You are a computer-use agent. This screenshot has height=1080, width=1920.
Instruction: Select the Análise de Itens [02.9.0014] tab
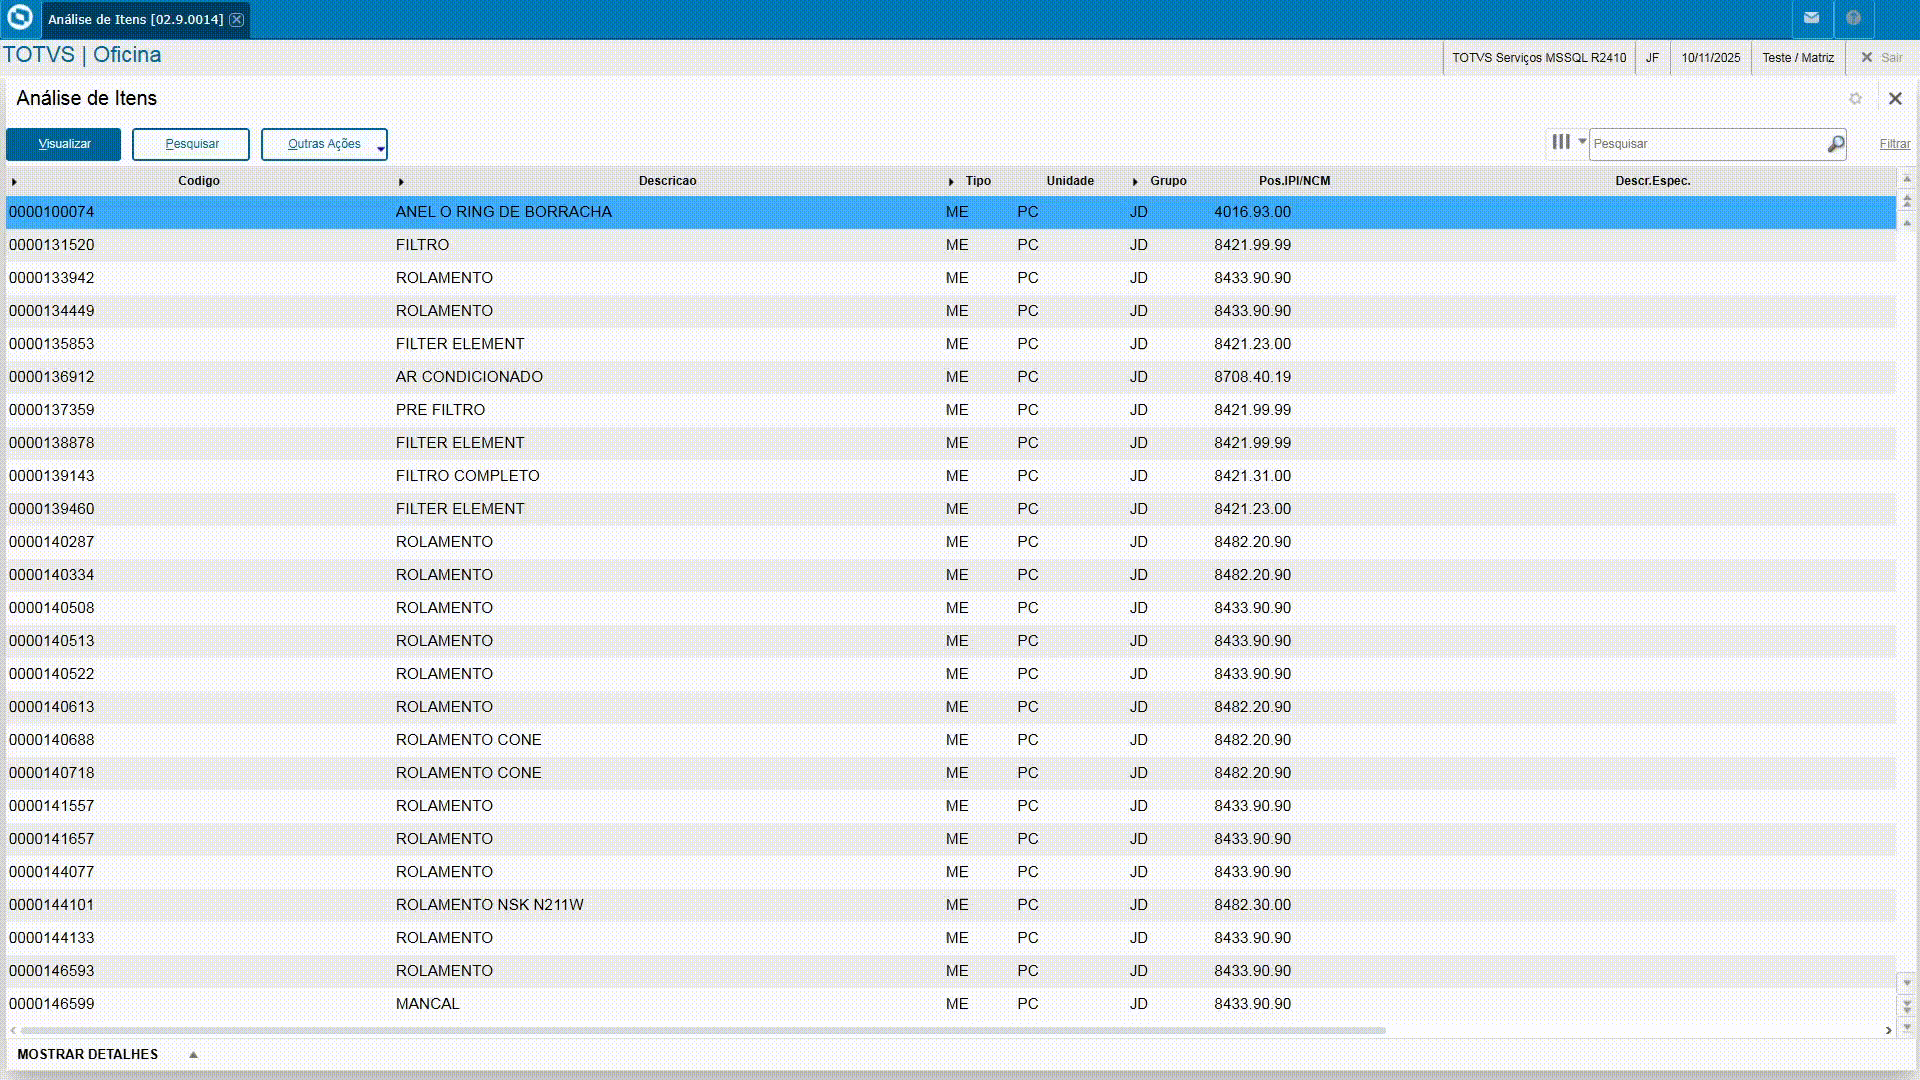135,20
